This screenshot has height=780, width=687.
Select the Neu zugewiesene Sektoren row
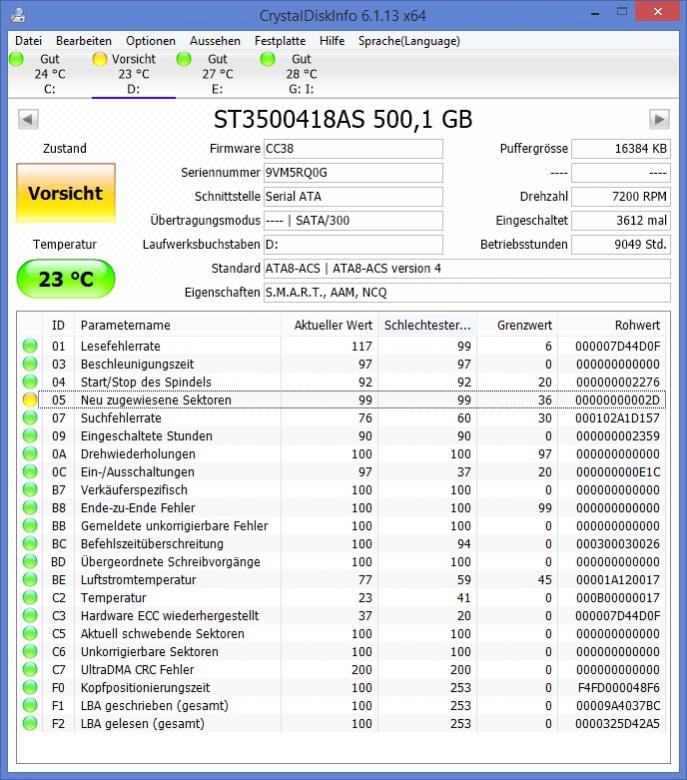[343, 400]
